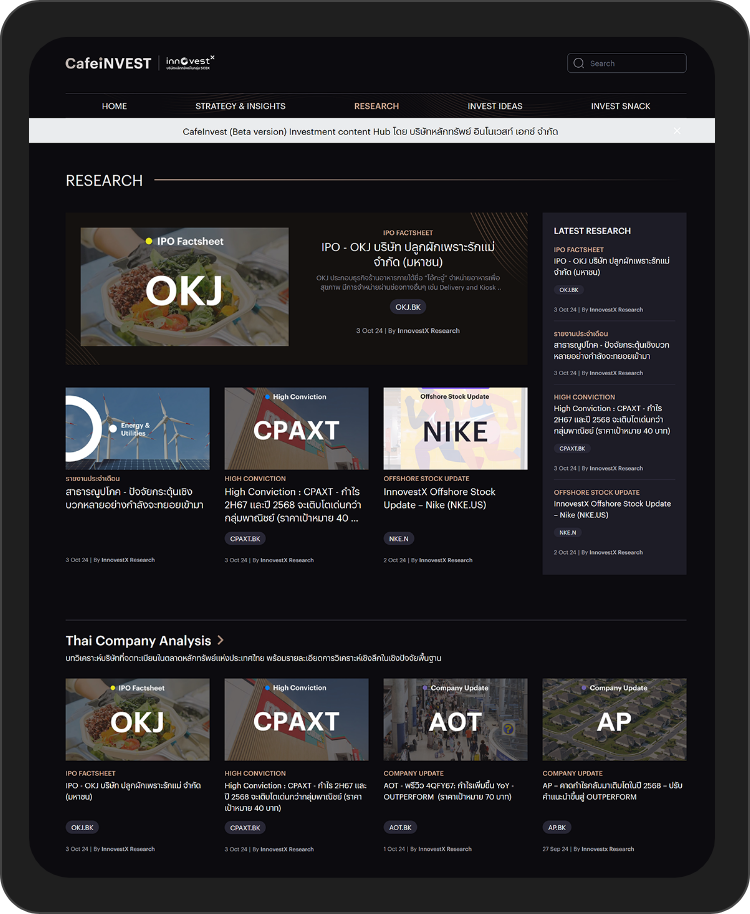Go to STRATEGY & INSIGHTS menu
The width and height of the screenshot is (750, 914).
[240, 106]
